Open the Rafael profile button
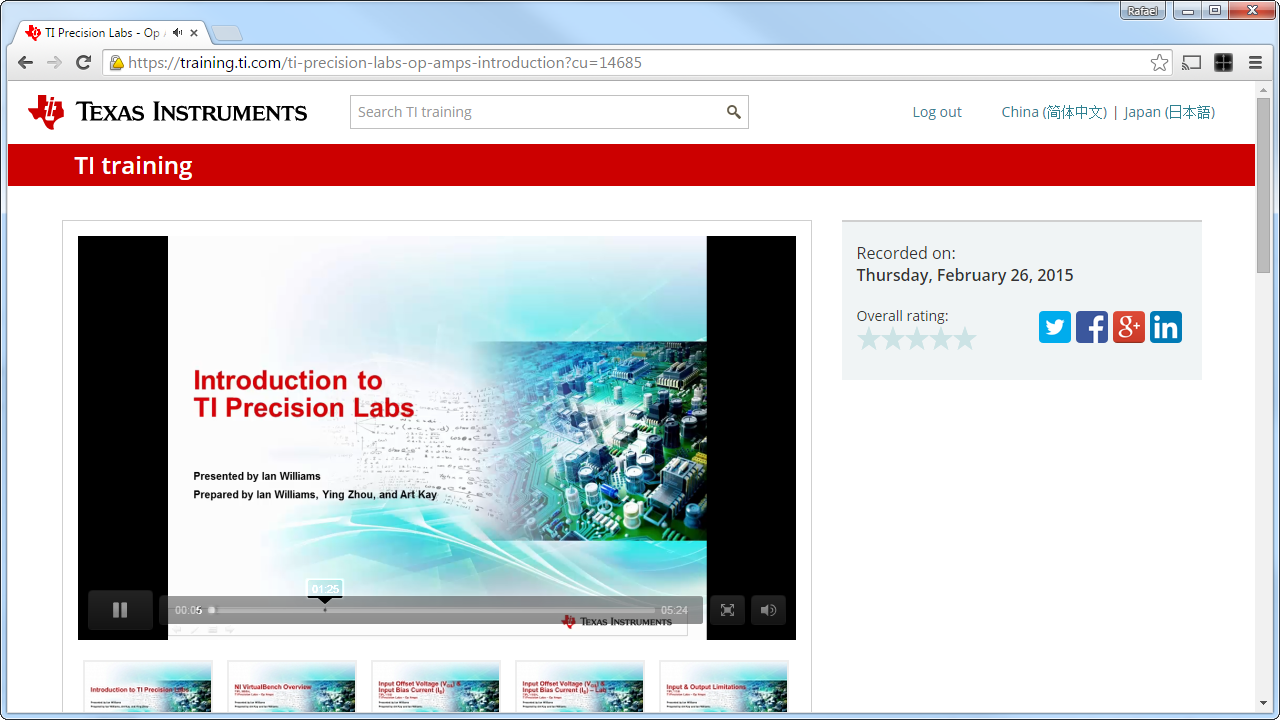Viewport: 1280px width, 720px height. point(1142,10)
